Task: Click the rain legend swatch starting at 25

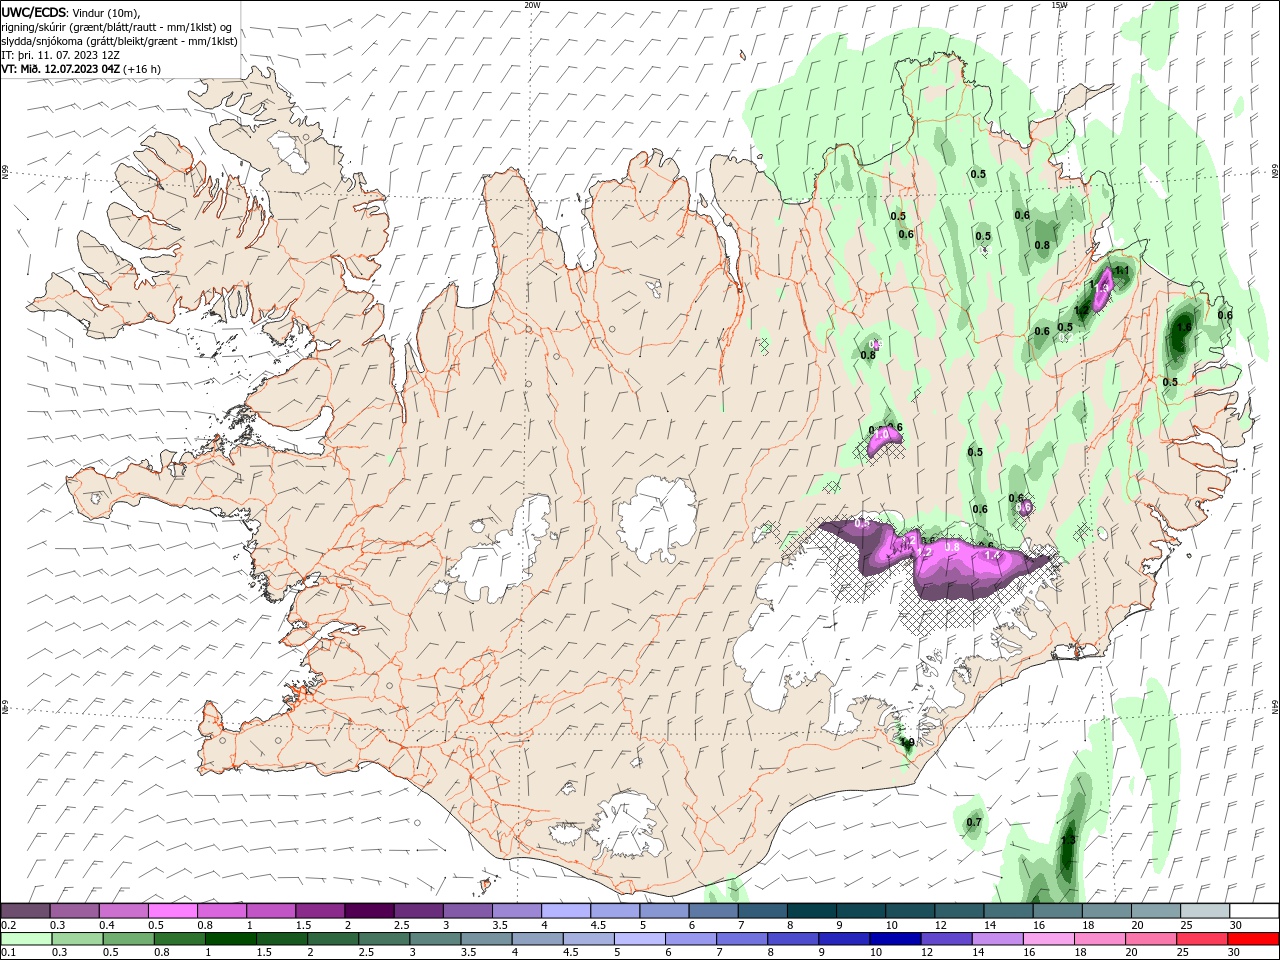Action: point(1201,938)
